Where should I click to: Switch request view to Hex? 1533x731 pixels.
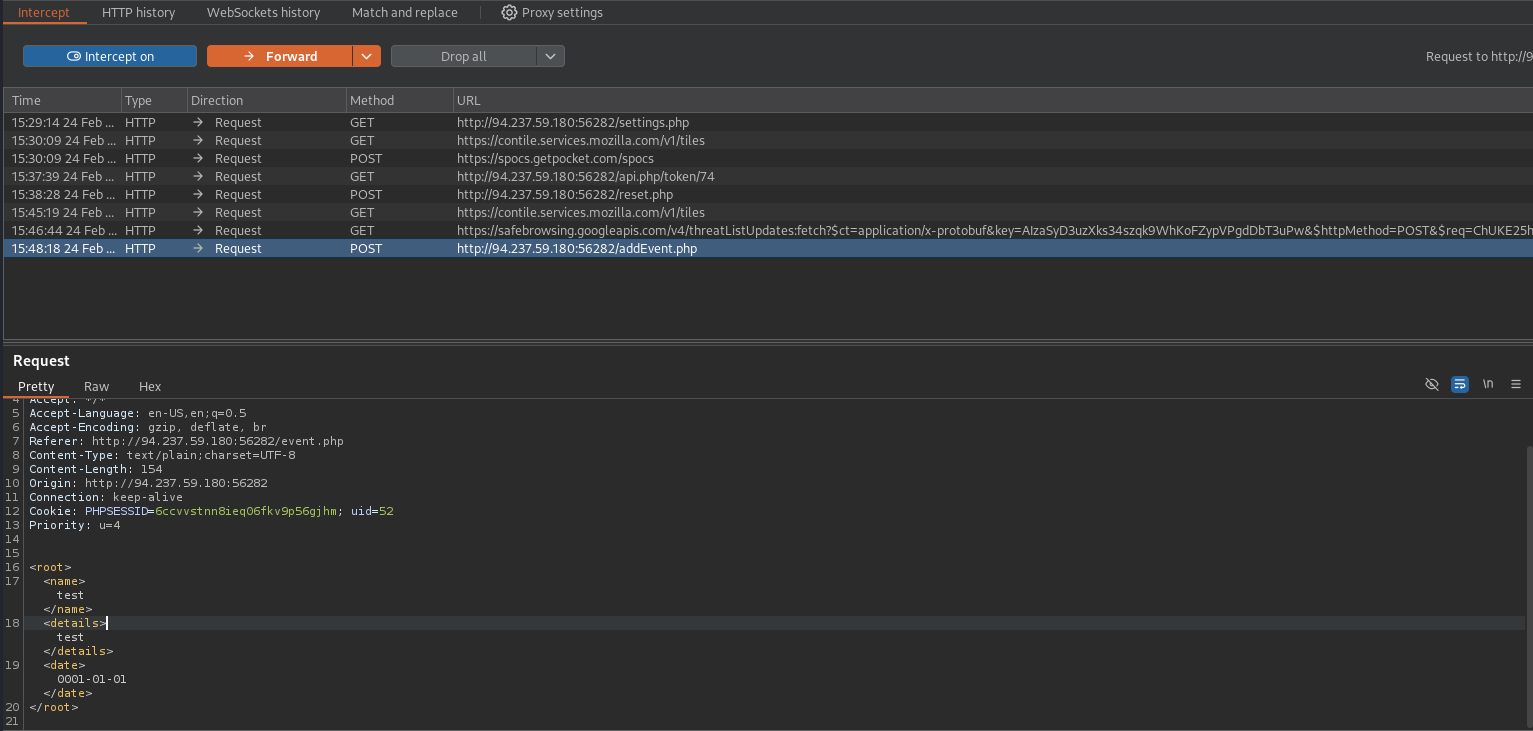pos(150,387)
